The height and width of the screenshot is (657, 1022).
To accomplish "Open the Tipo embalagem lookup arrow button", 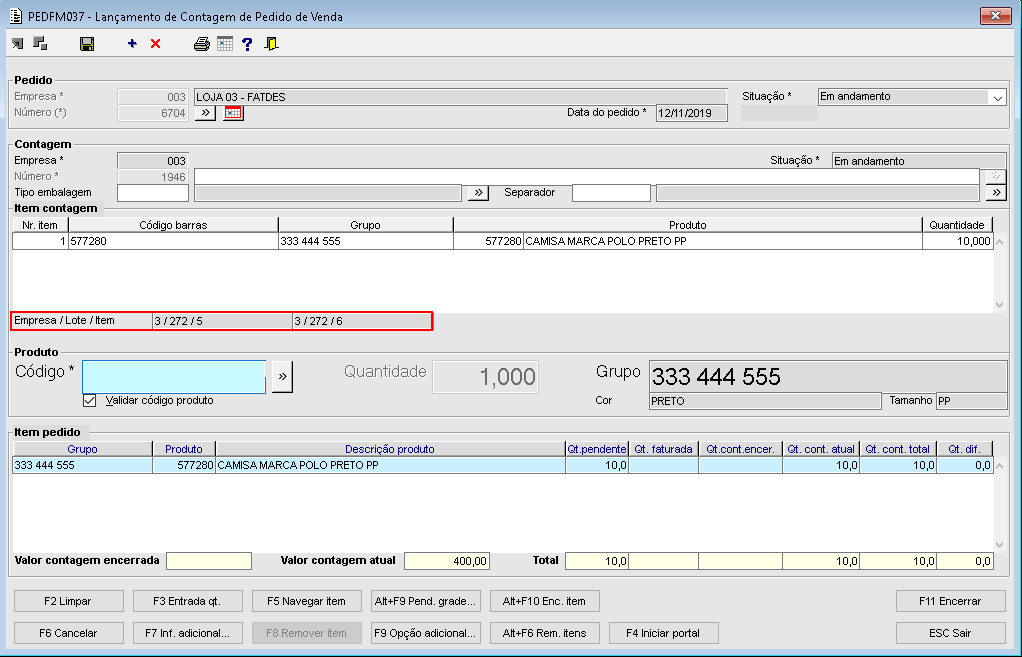I will pyautogui.click(x=478, y=193).
